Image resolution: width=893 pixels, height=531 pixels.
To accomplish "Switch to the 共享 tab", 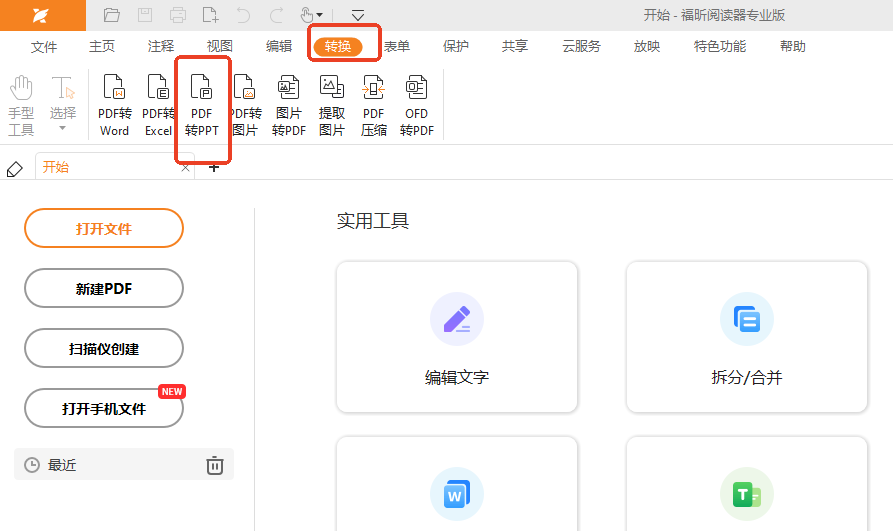I will point(515,46).
